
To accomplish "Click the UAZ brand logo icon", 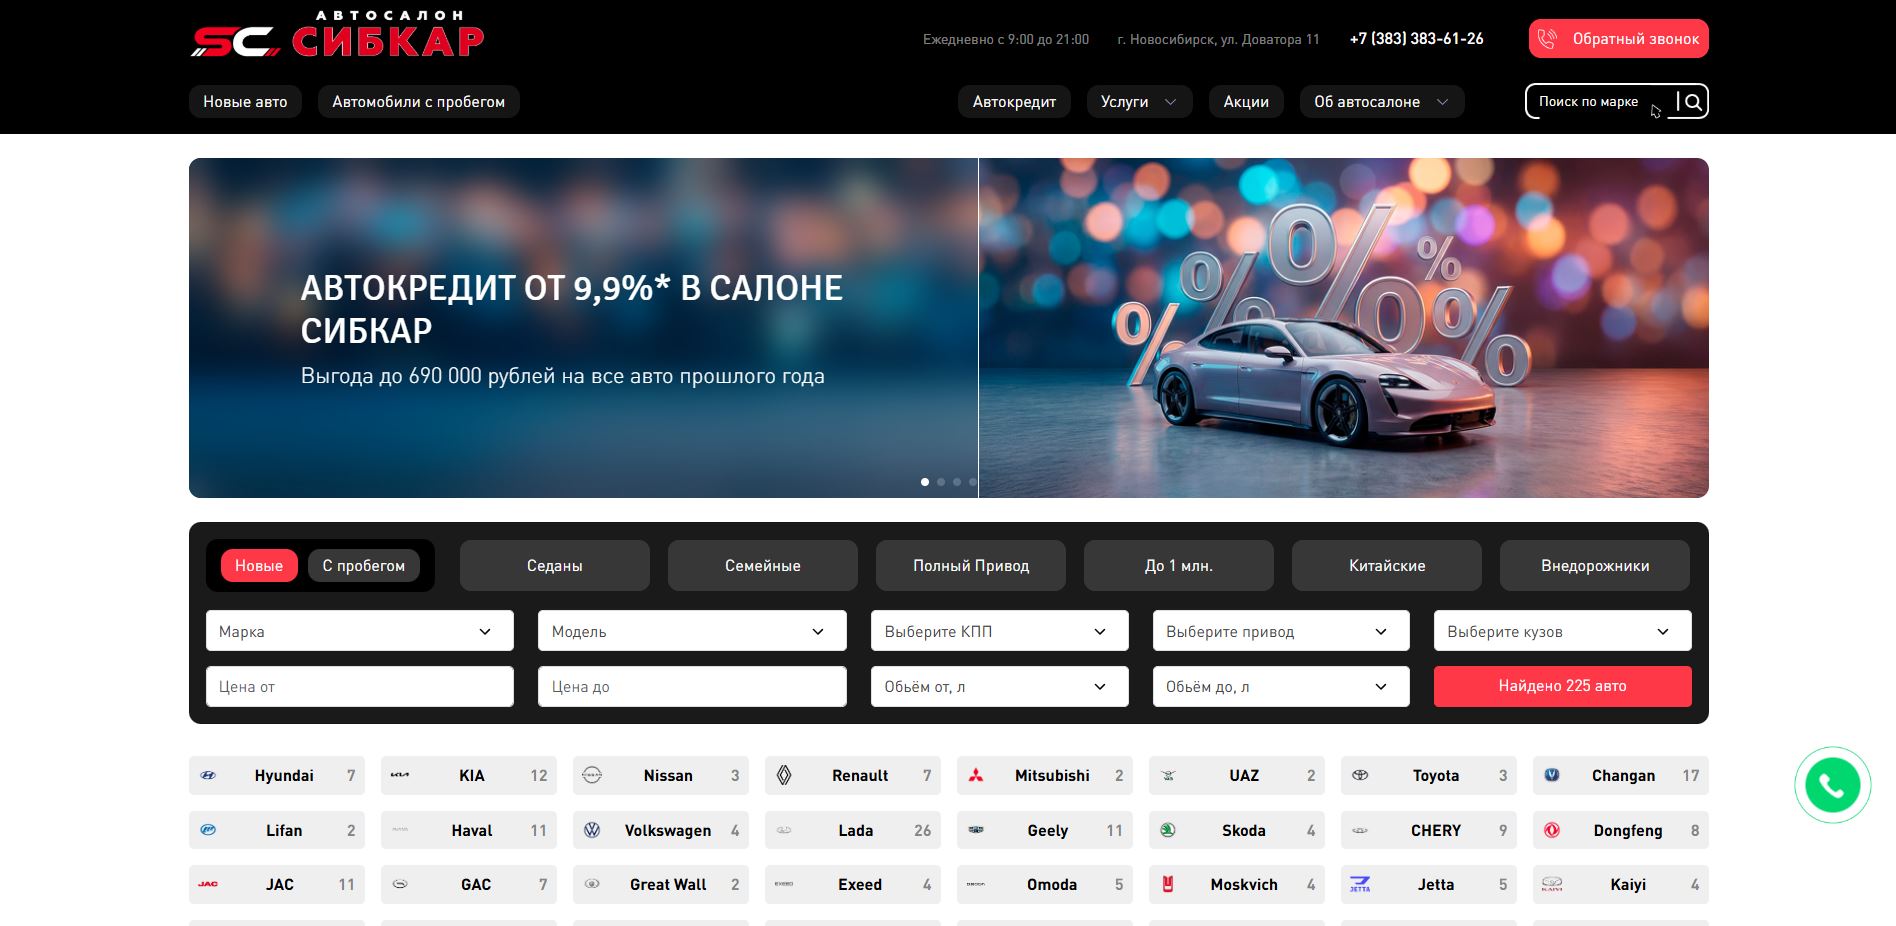I will (1168, 775).
